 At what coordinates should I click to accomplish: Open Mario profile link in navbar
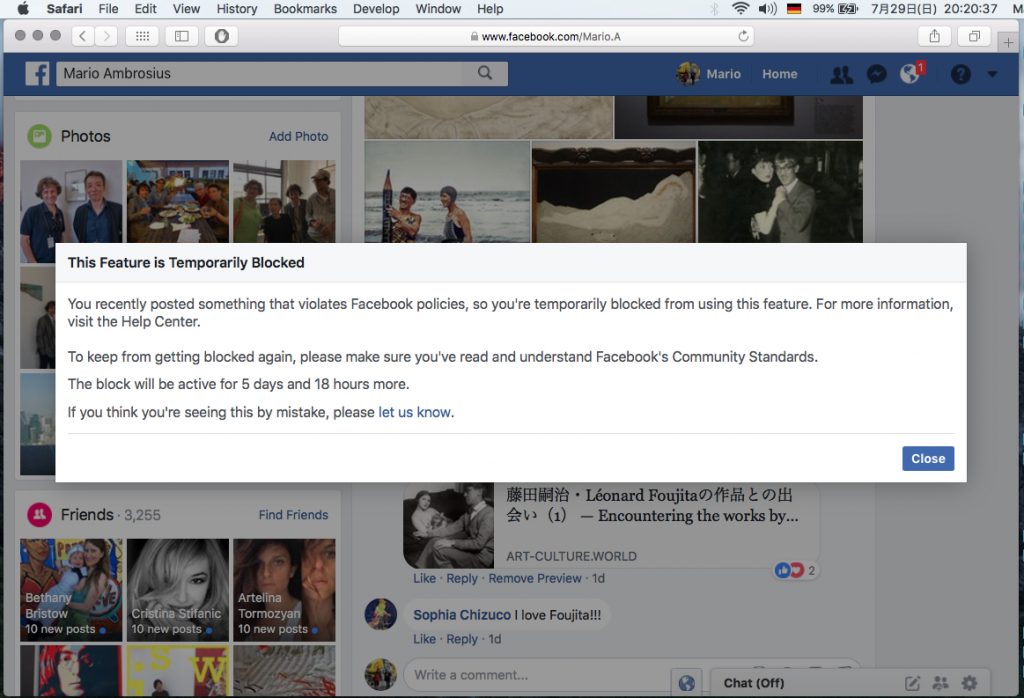tap(723, 74)
